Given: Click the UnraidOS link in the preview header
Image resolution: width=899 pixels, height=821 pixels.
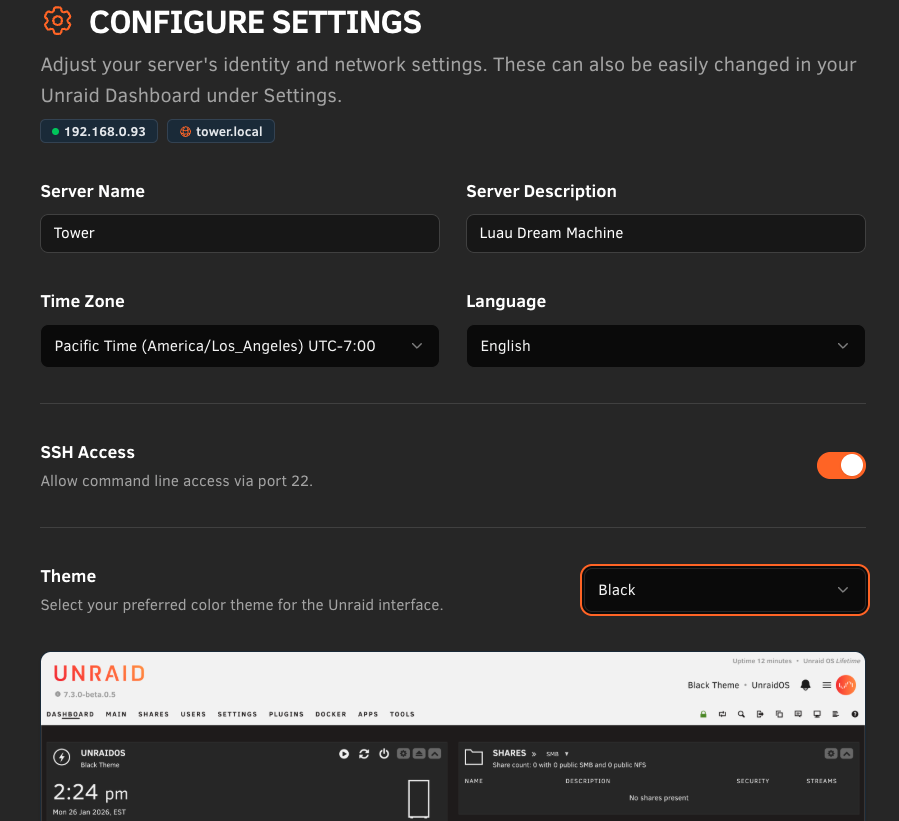Looking at the screenshot, I should coord(771,685).
